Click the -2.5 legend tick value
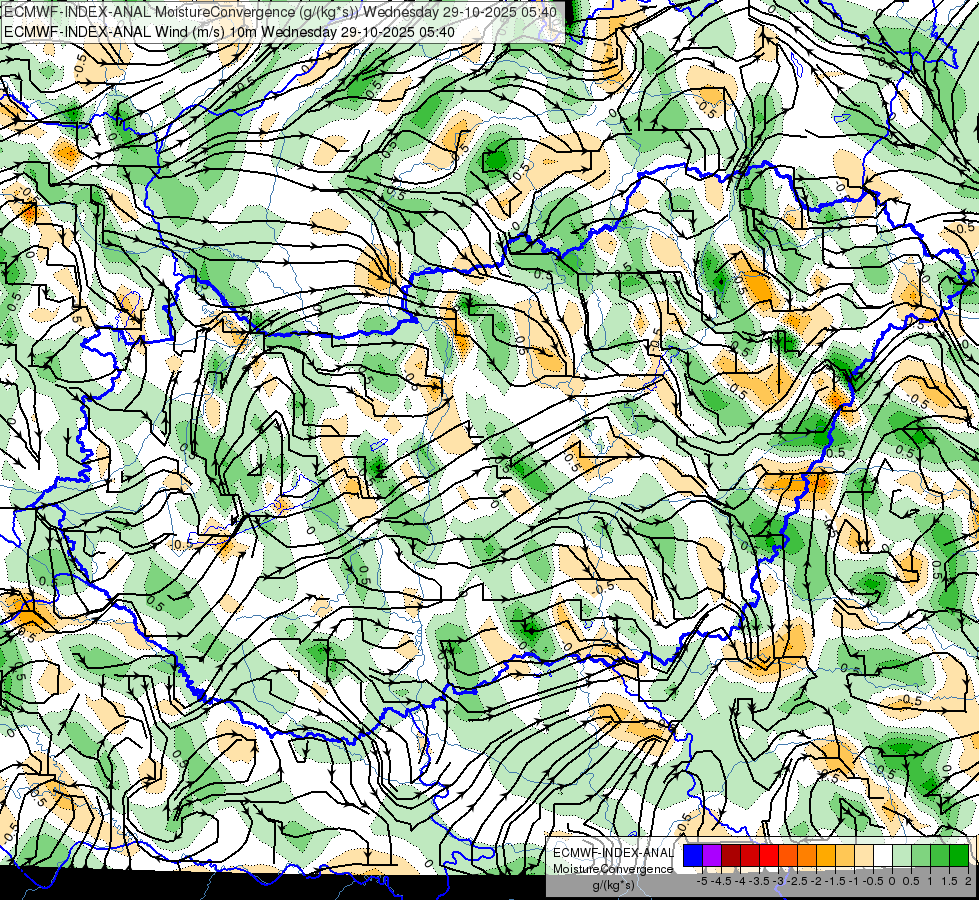The width and height of the screenshot is (979, 900). click(x=796, y=881)
